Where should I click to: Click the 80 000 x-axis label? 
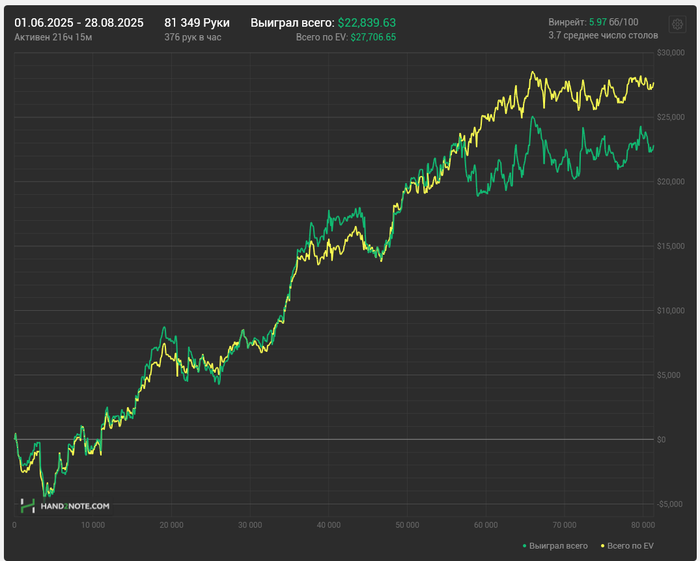[x=643, y=525]
